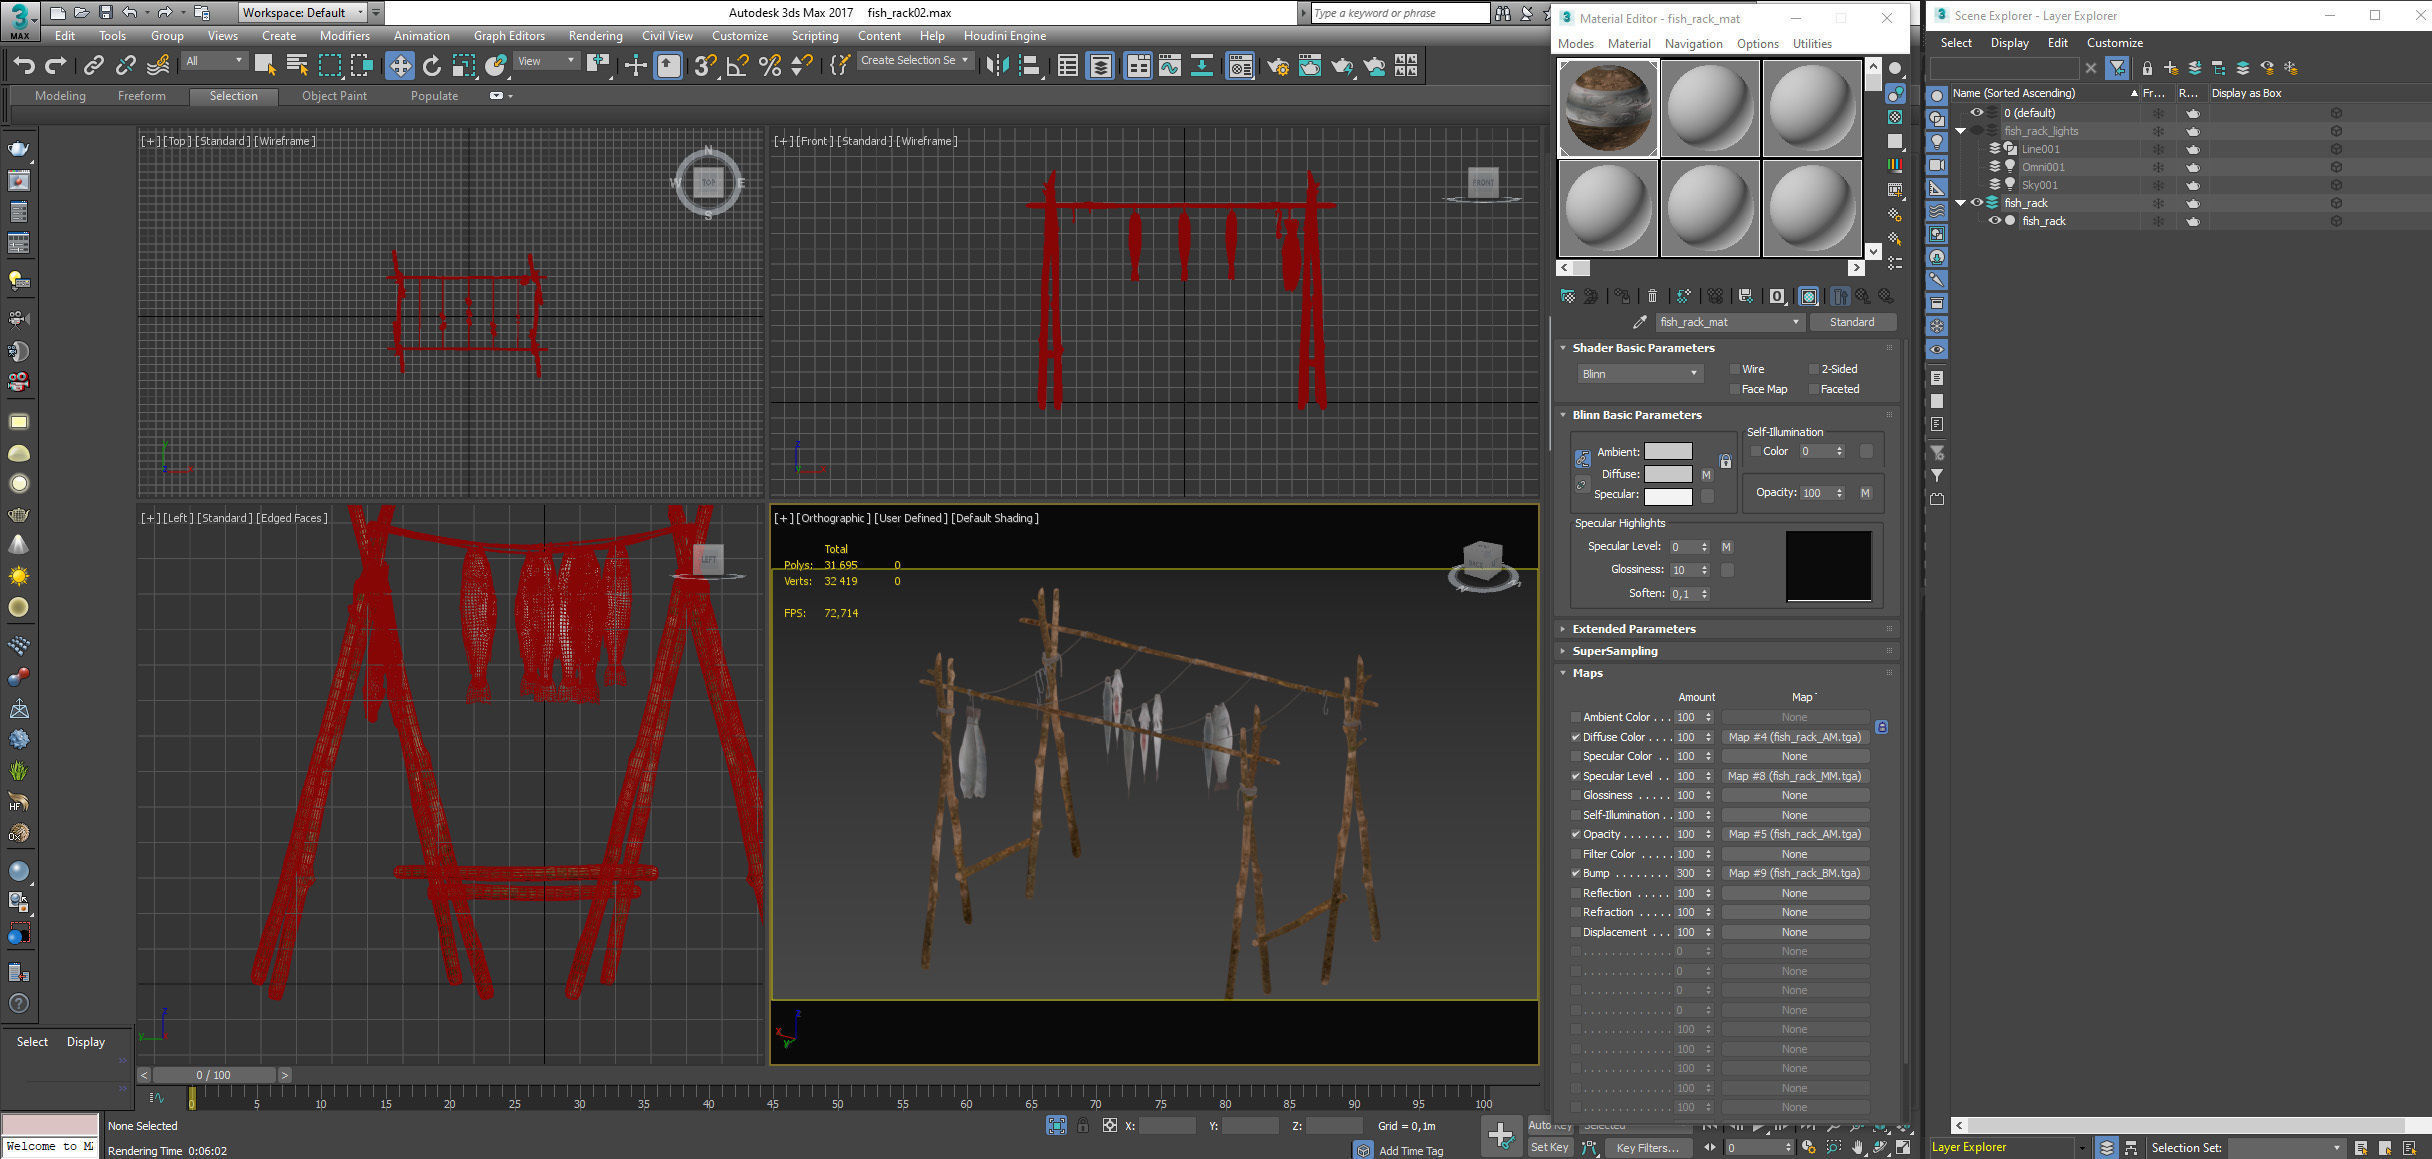This screenshot has width=2432, height=1159.
Task: Select the Omni001 light in Layer Explorer
Action: 2043,167
